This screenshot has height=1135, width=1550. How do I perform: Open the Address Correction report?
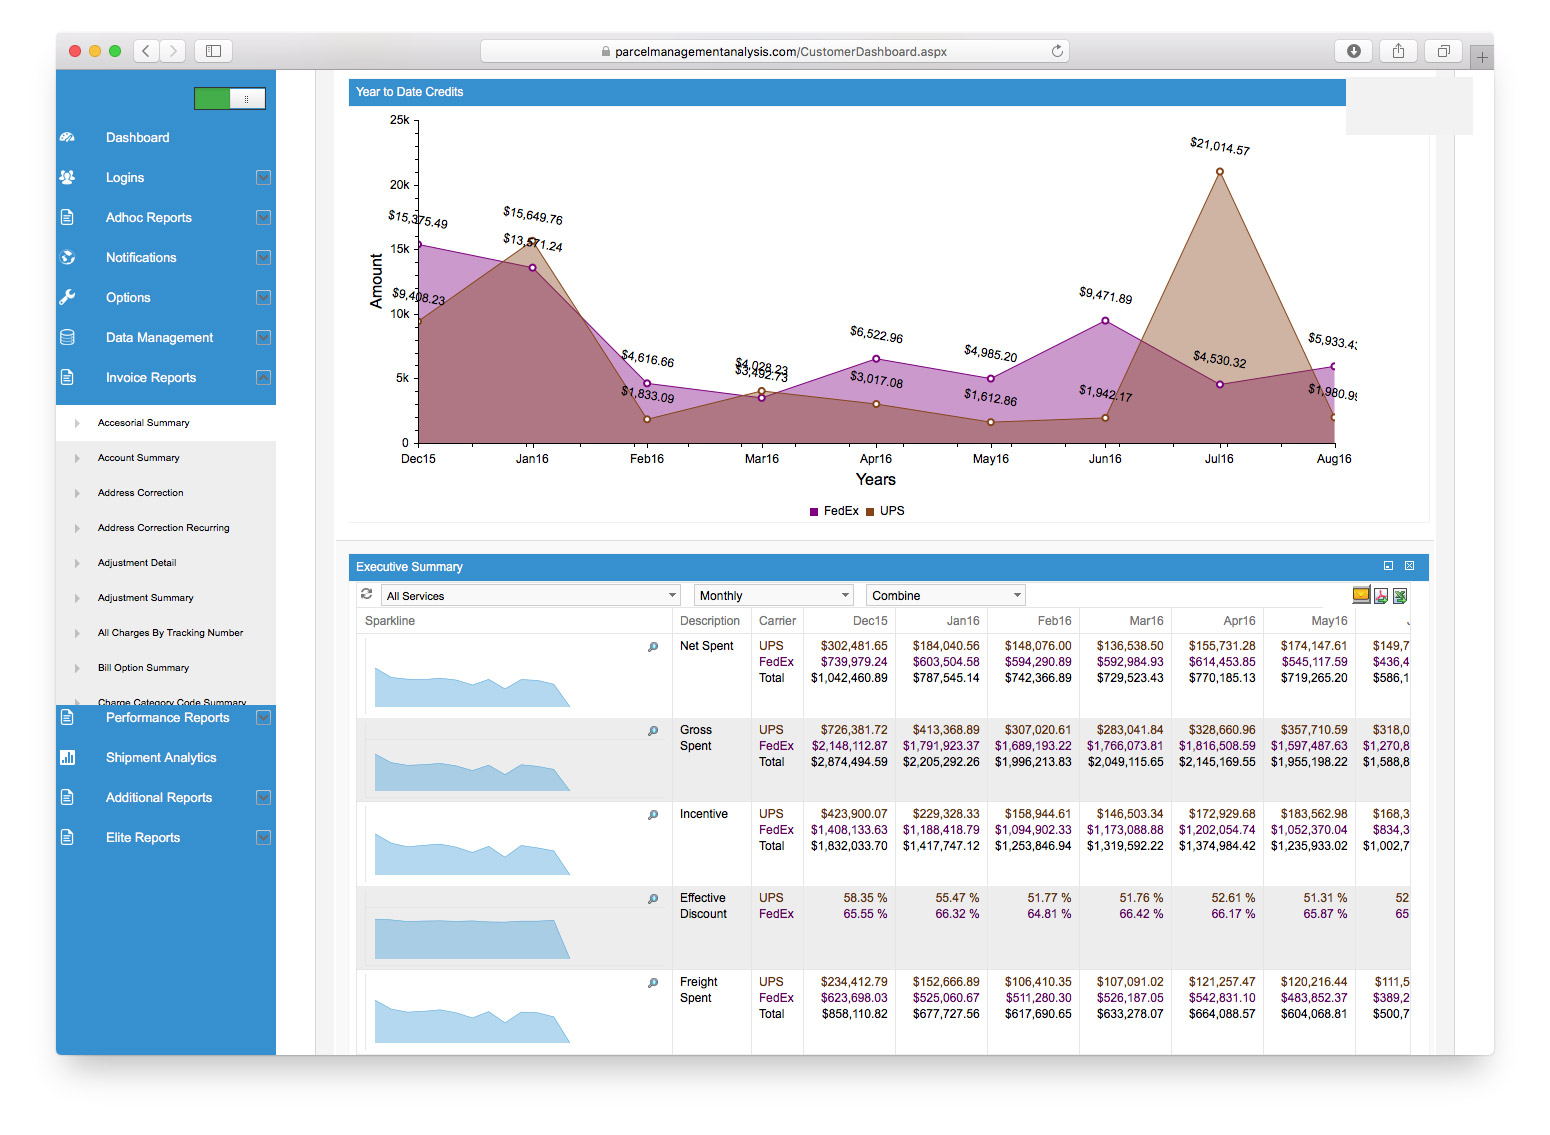coord(140,492)
